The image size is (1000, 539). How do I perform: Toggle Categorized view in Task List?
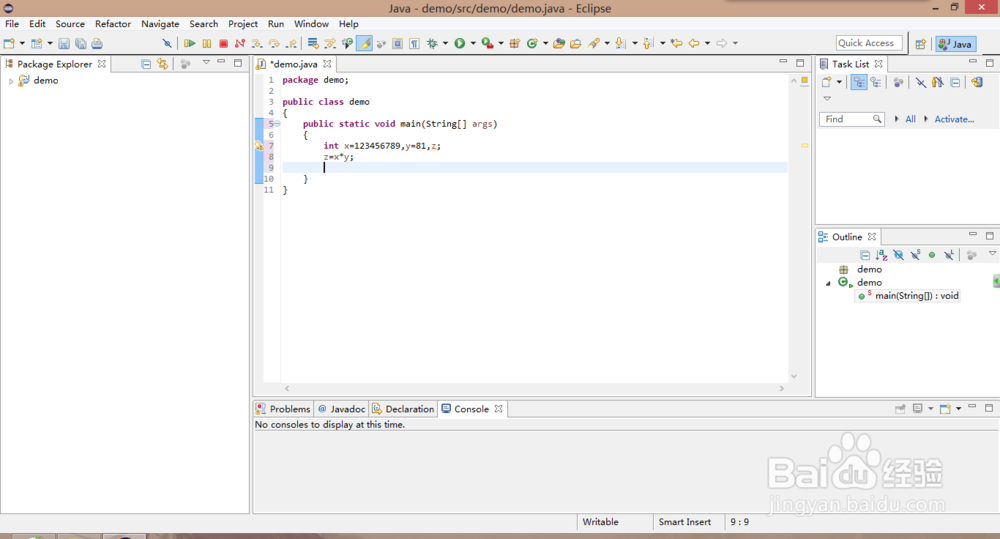coord(859,82)
